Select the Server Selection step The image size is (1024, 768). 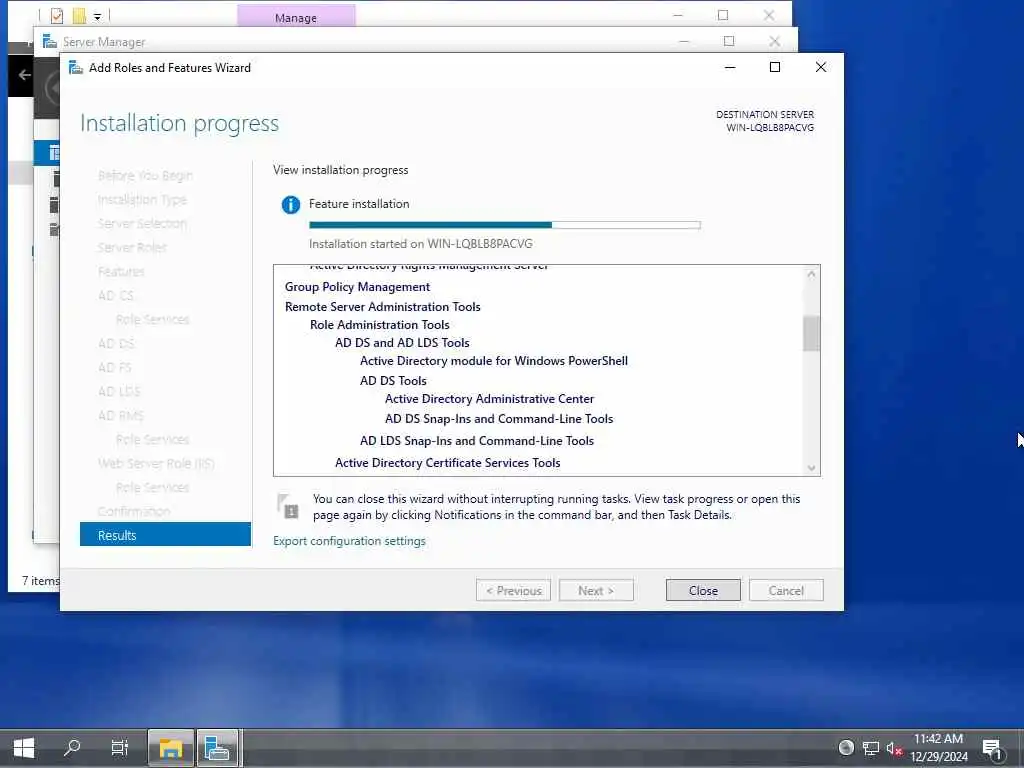(142, 223)
